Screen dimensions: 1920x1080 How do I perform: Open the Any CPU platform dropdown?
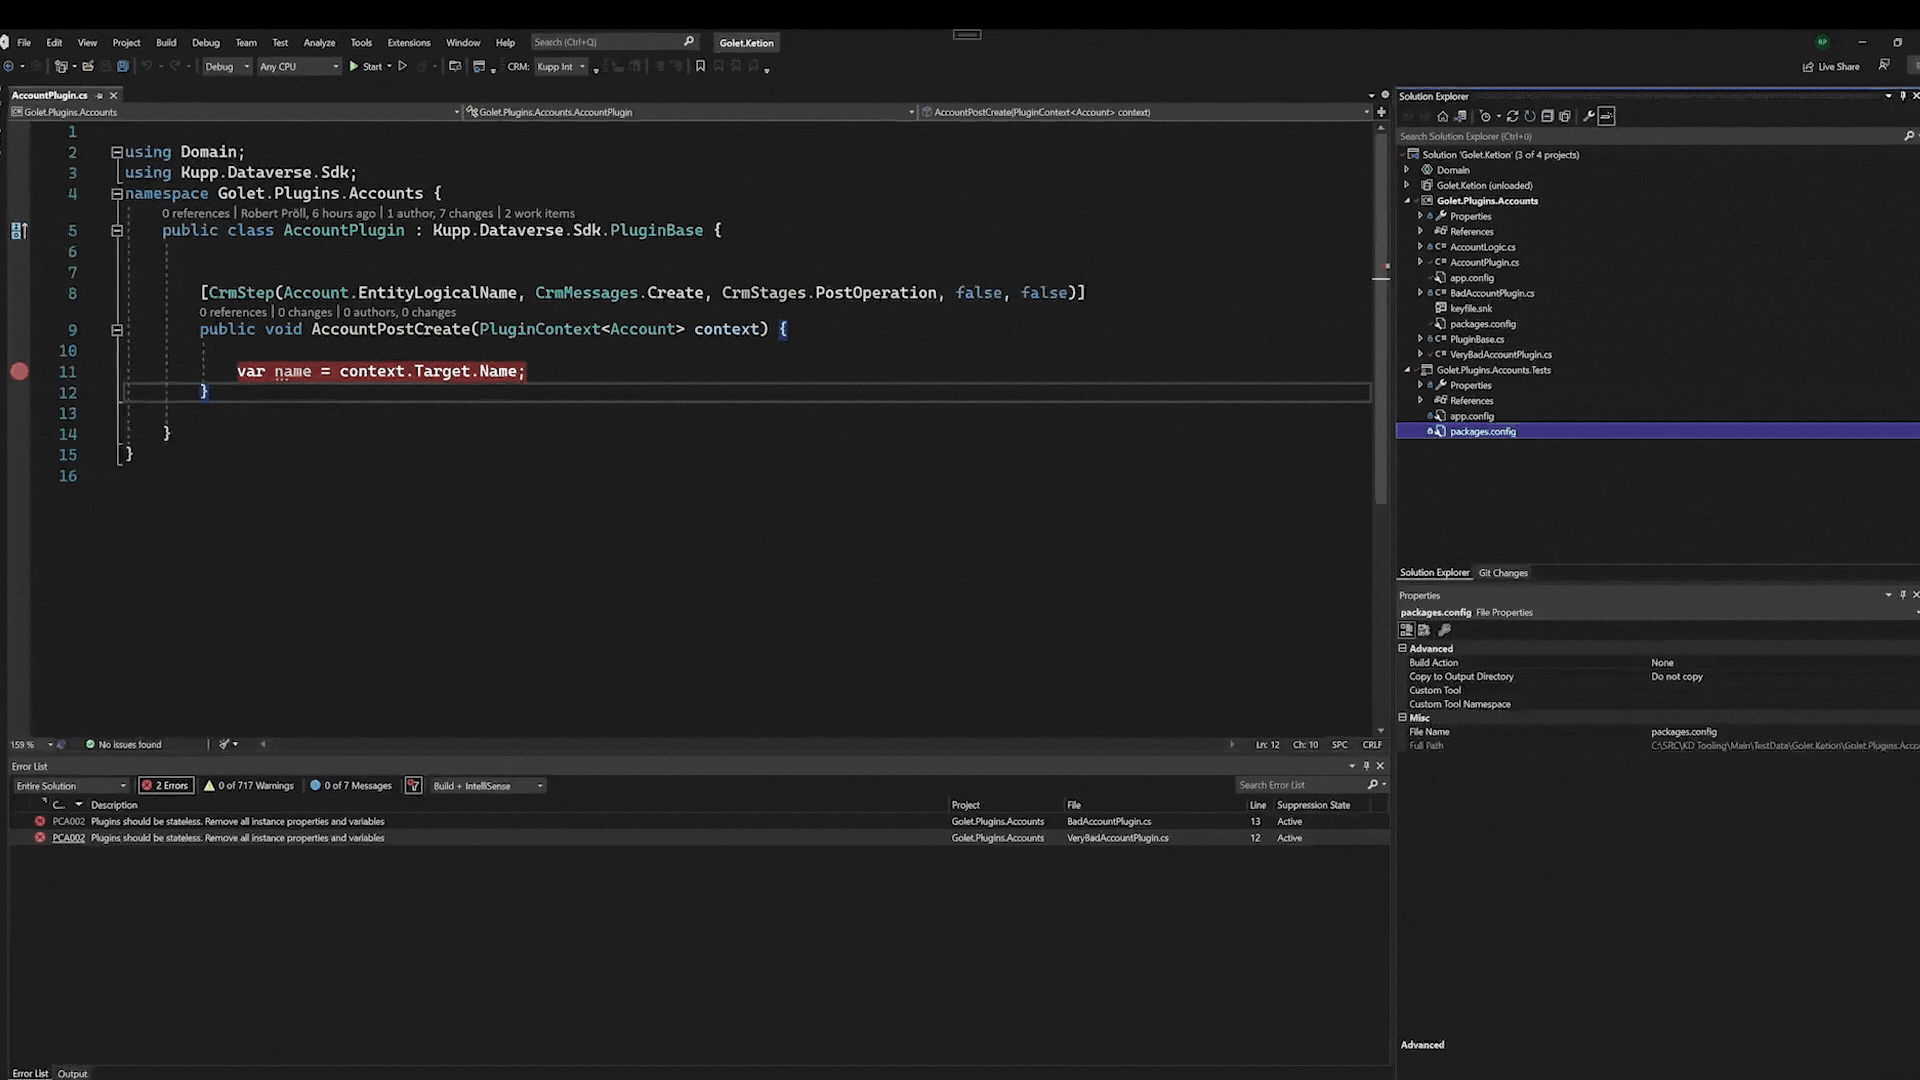299,66
